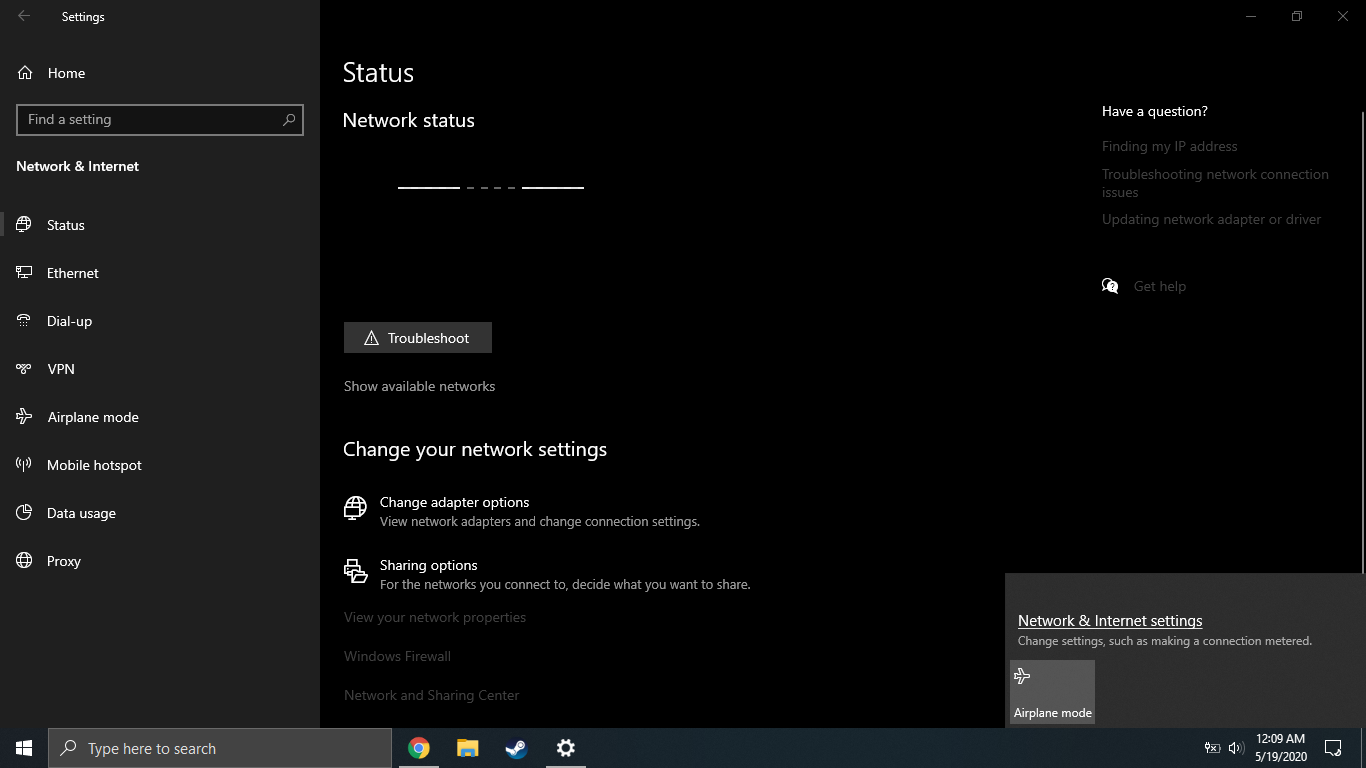The height and width of the screenshot is (768, 1366).
Task: Open Windows Firewall link
Action: 397,656
